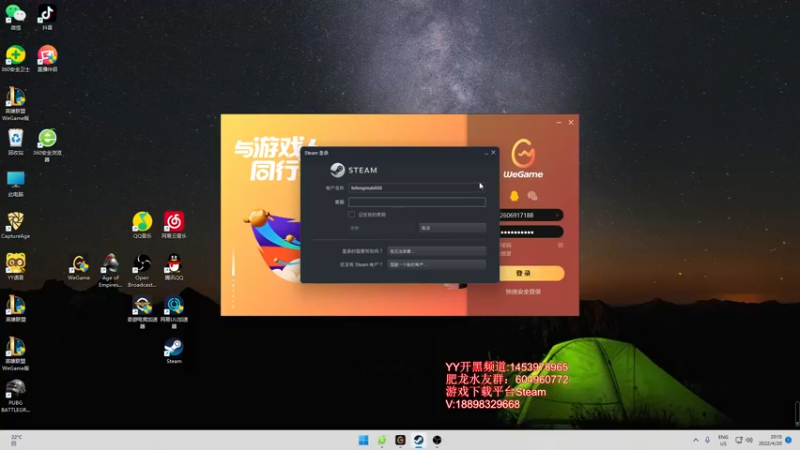Image resolution: width=800 pixels, height=450 pixels.
Task: Expand the WeGame account number dropdown
Action: coord(557,215)
